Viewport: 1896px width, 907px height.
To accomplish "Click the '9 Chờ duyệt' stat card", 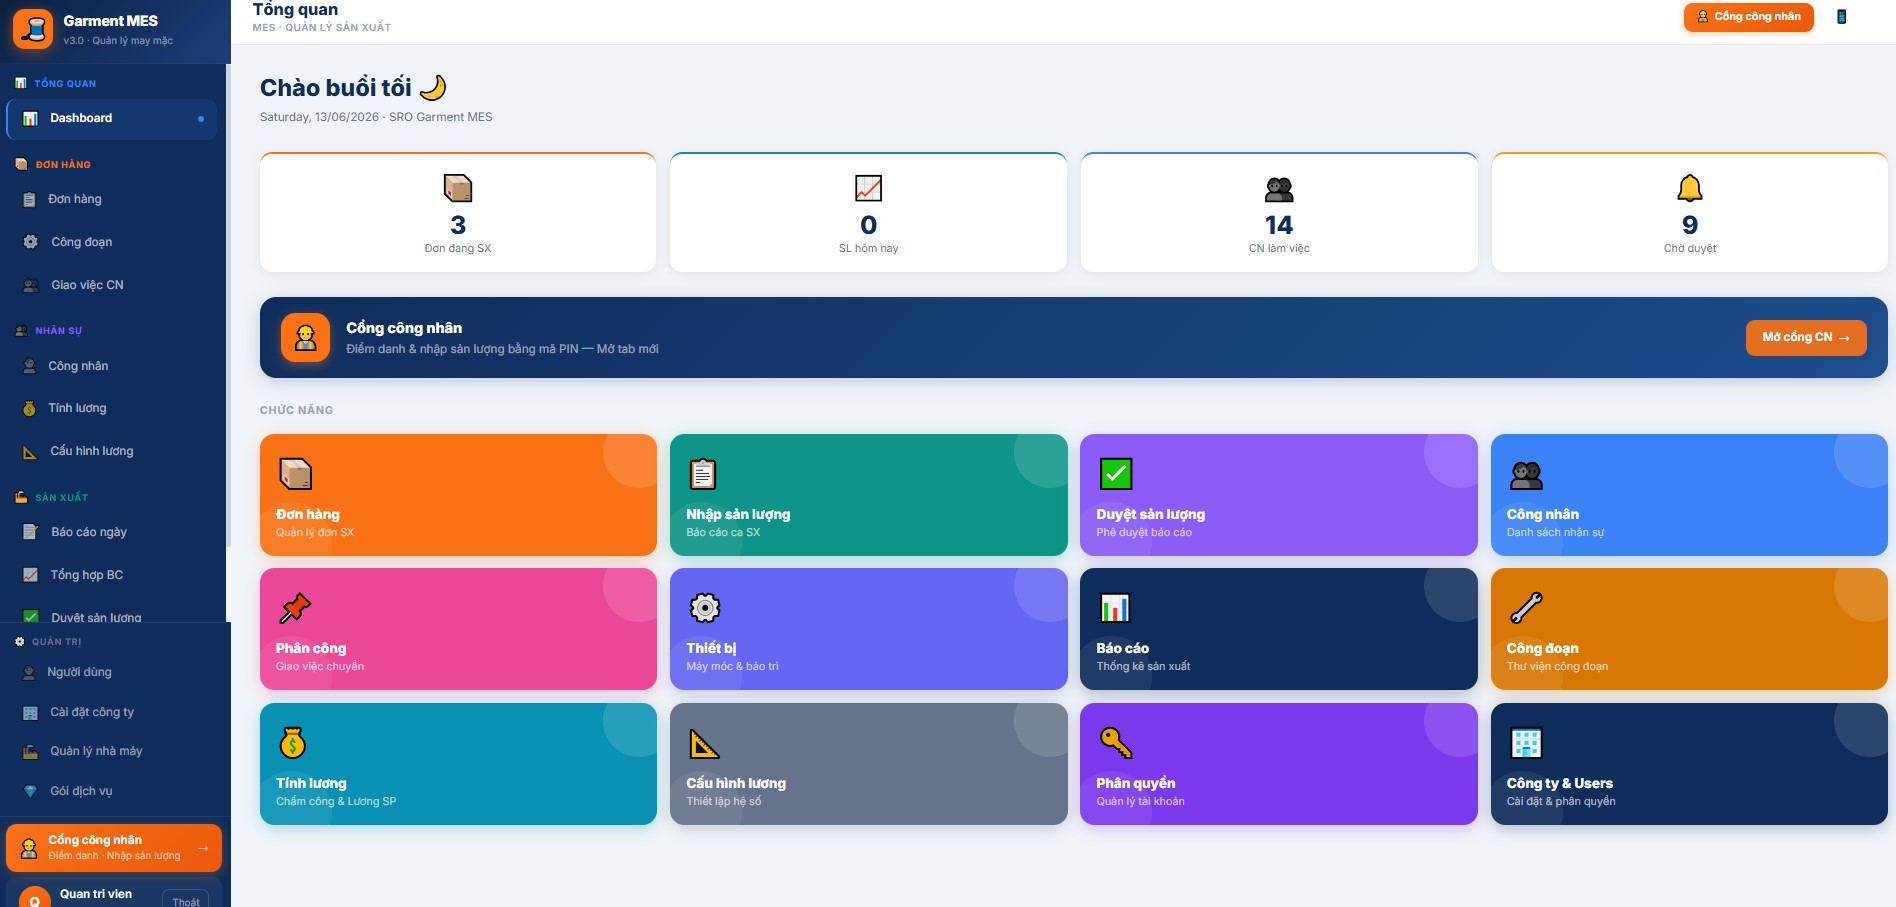I will [1690, 212].
